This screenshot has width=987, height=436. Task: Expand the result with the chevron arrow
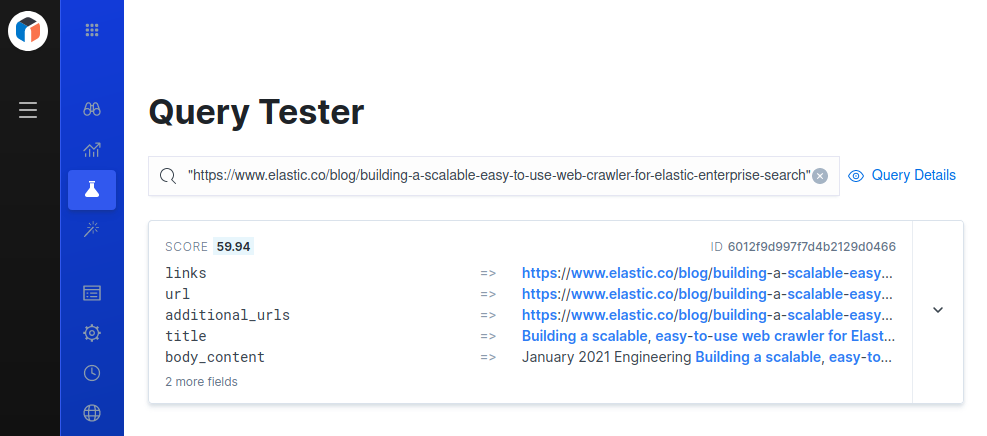pos(938,310)
